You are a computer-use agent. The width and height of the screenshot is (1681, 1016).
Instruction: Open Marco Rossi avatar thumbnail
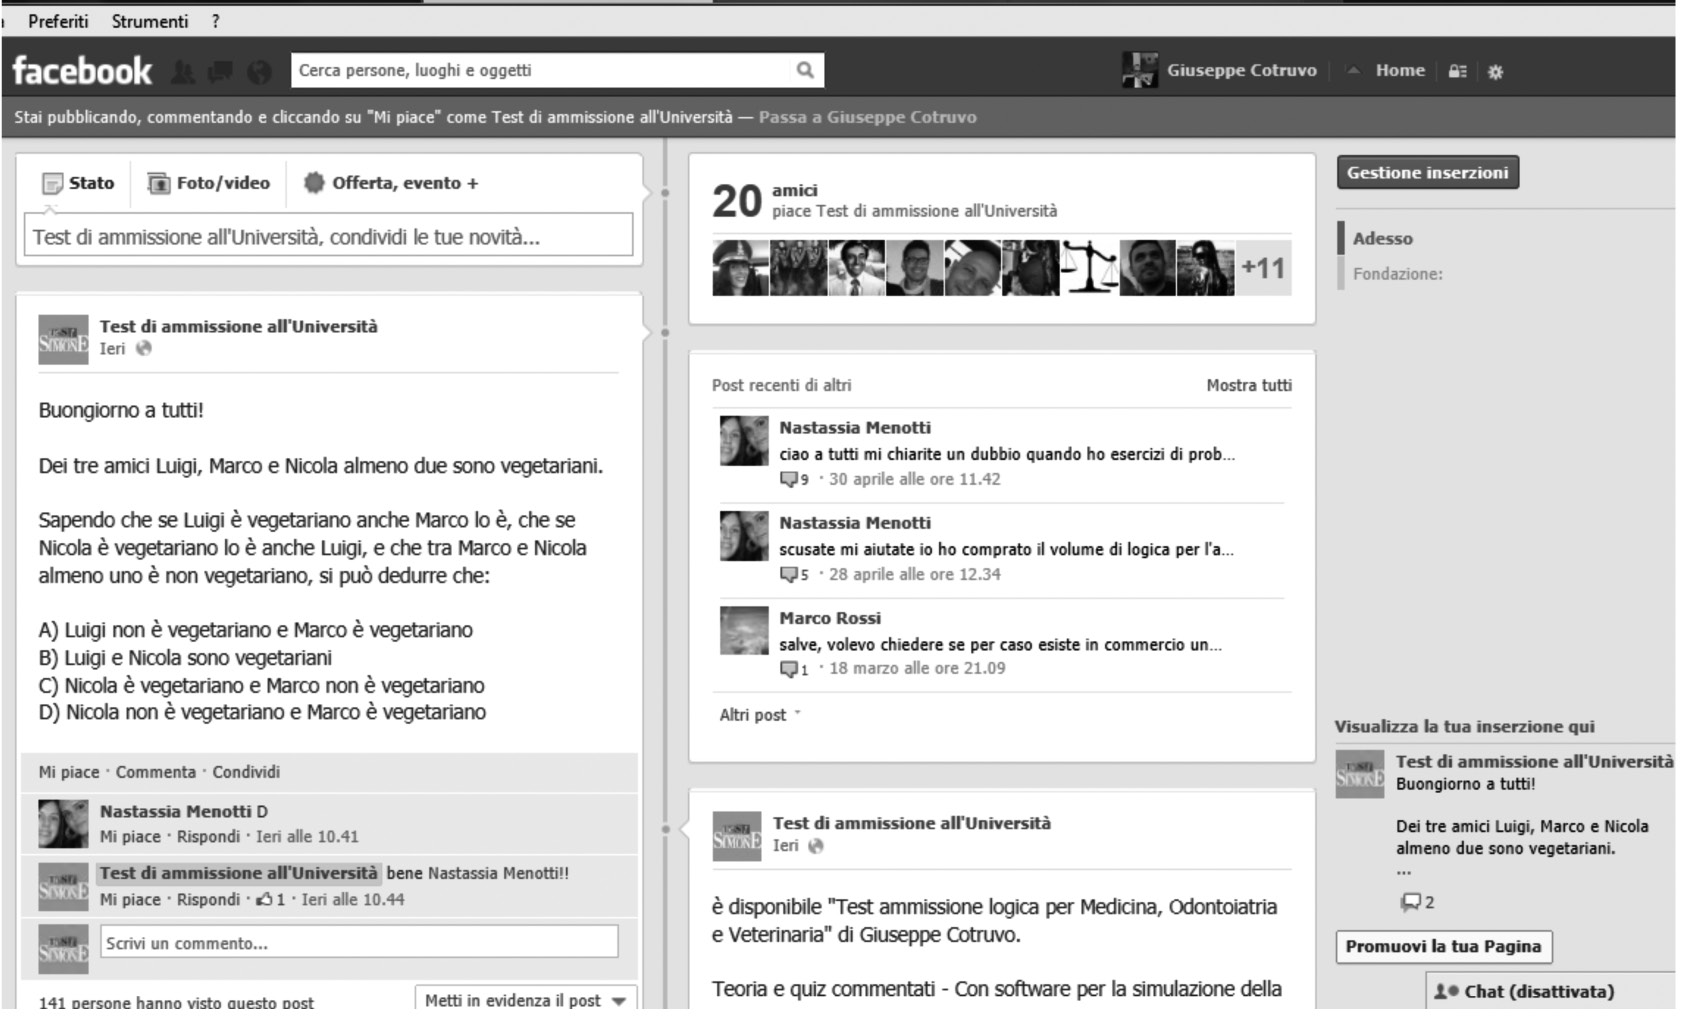[744, 630]
